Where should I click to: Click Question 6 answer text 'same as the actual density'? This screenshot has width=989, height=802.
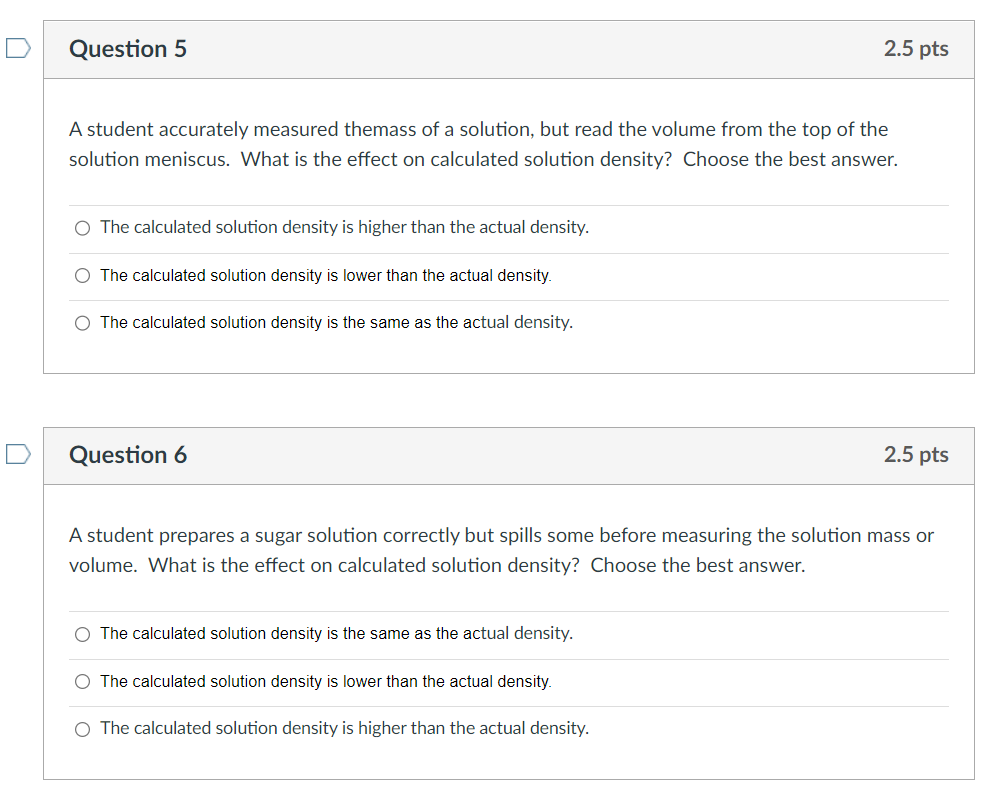click(x=471, y=634)
